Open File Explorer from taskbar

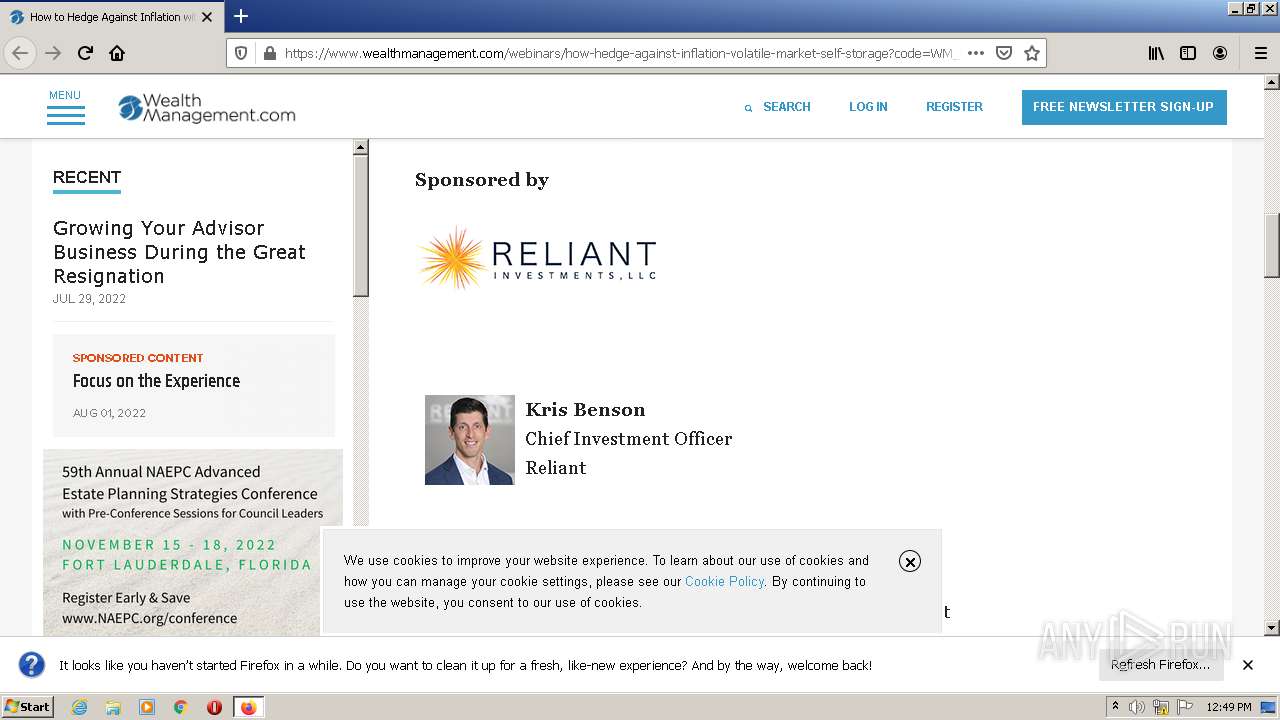click(113, 707)
